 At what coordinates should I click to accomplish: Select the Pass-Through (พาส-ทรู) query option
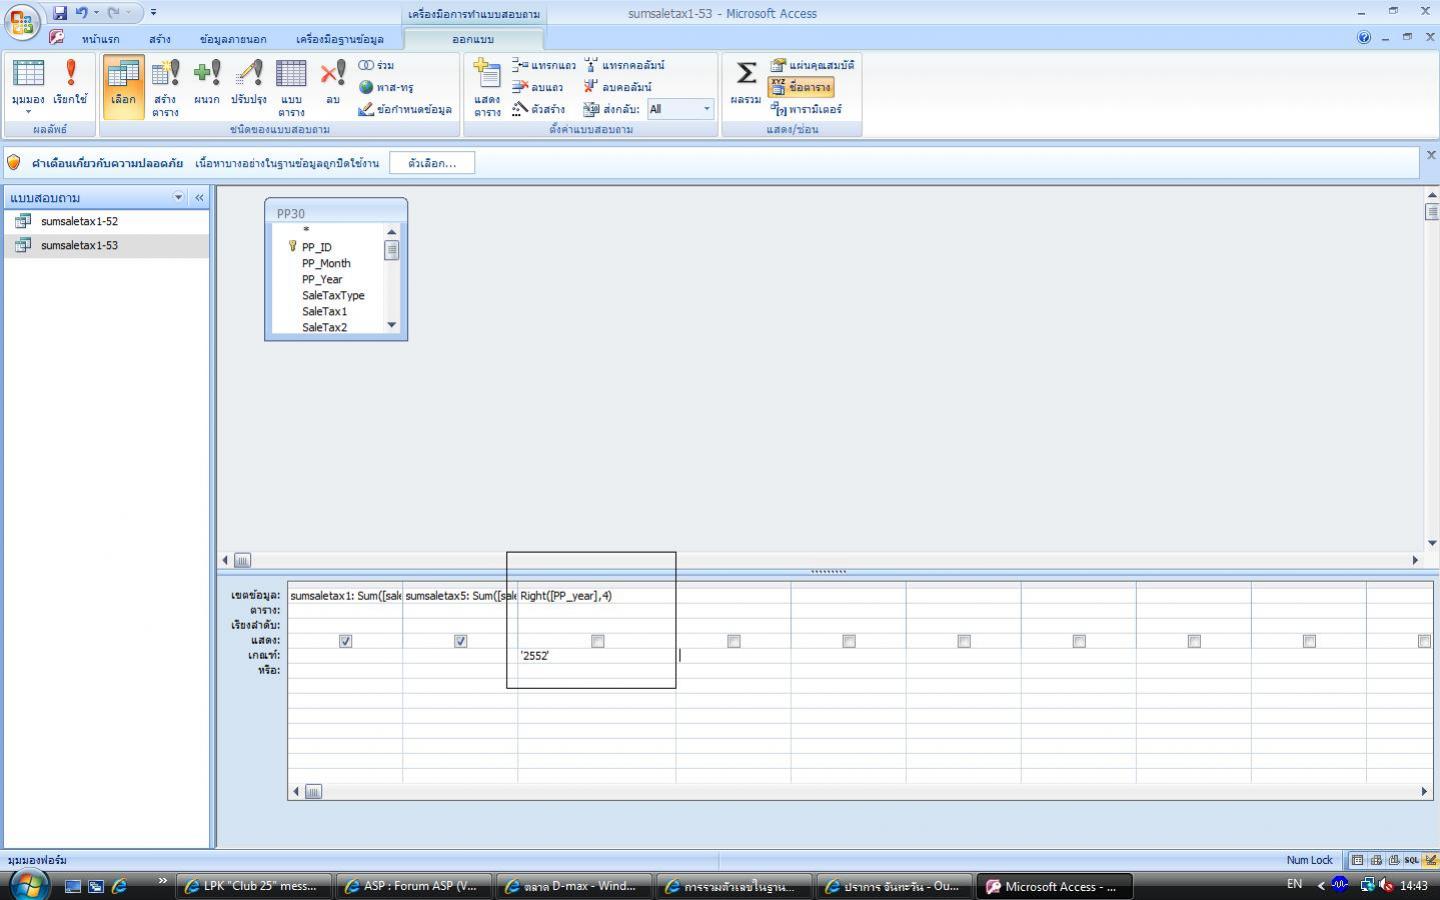(x=386, y=87)
